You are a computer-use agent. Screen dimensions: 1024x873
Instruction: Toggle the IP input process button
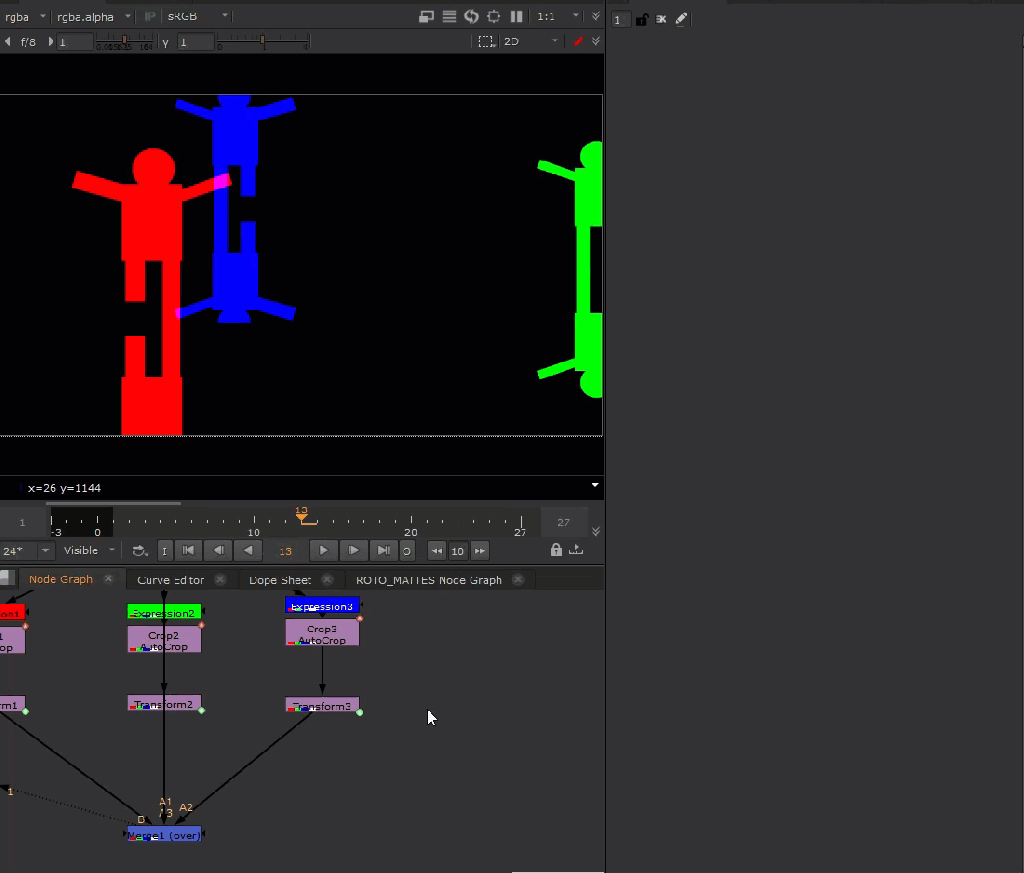(x=152, y=17)
